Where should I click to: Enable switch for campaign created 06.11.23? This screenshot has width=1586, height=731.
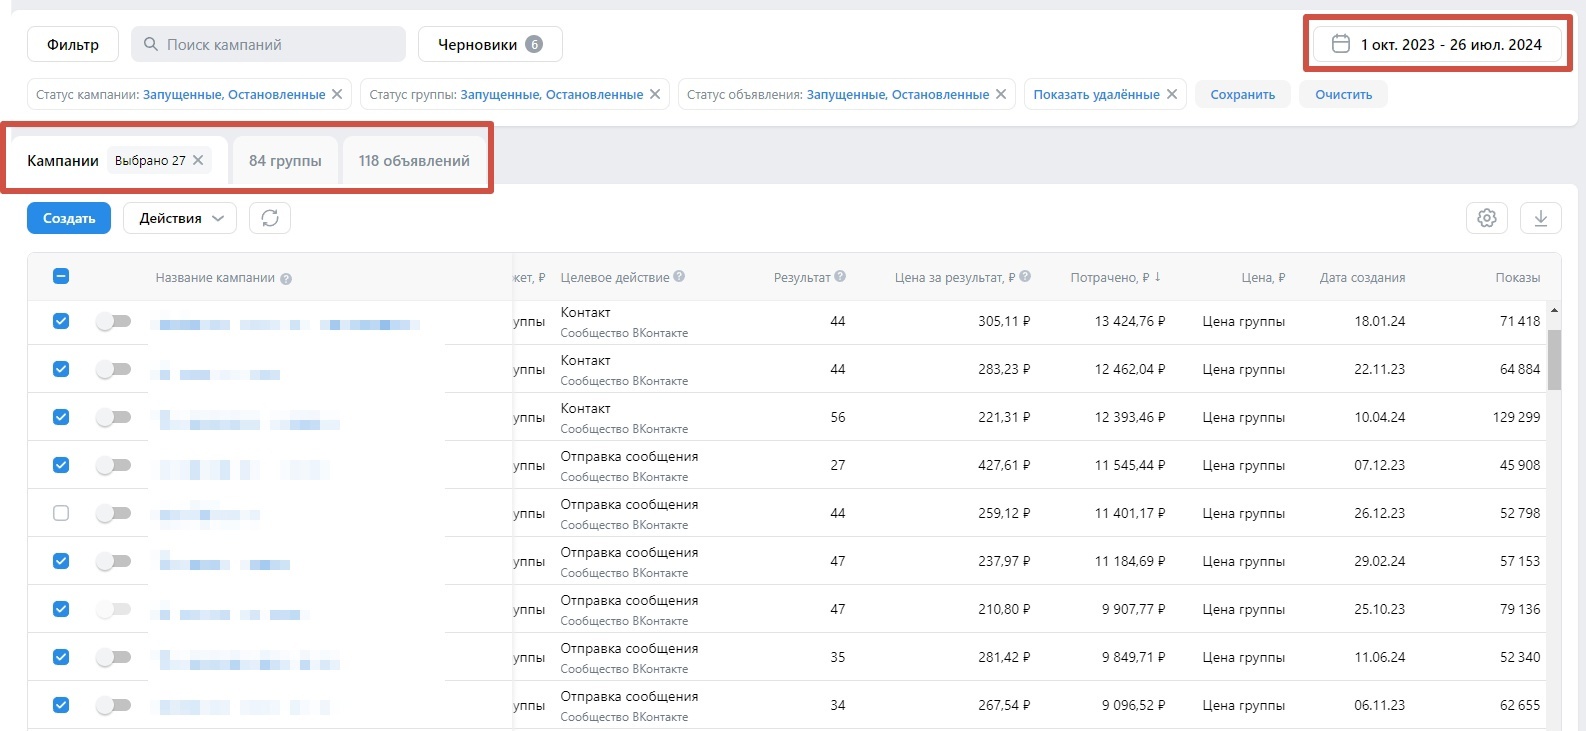click(113, 705)
